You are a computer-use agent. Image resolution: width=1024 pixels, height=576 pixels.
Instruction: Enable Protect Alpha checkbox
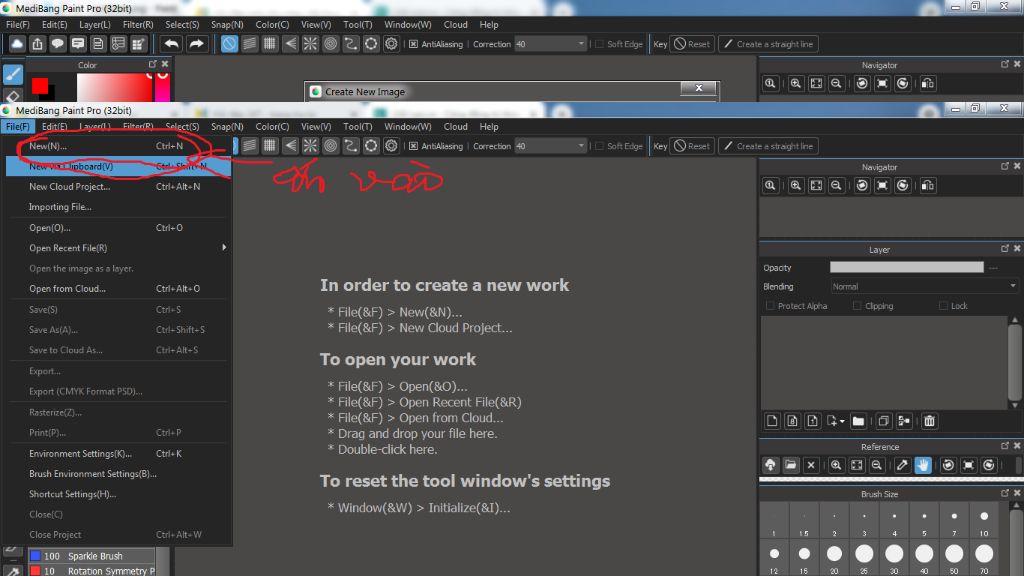tap(770, 306)
